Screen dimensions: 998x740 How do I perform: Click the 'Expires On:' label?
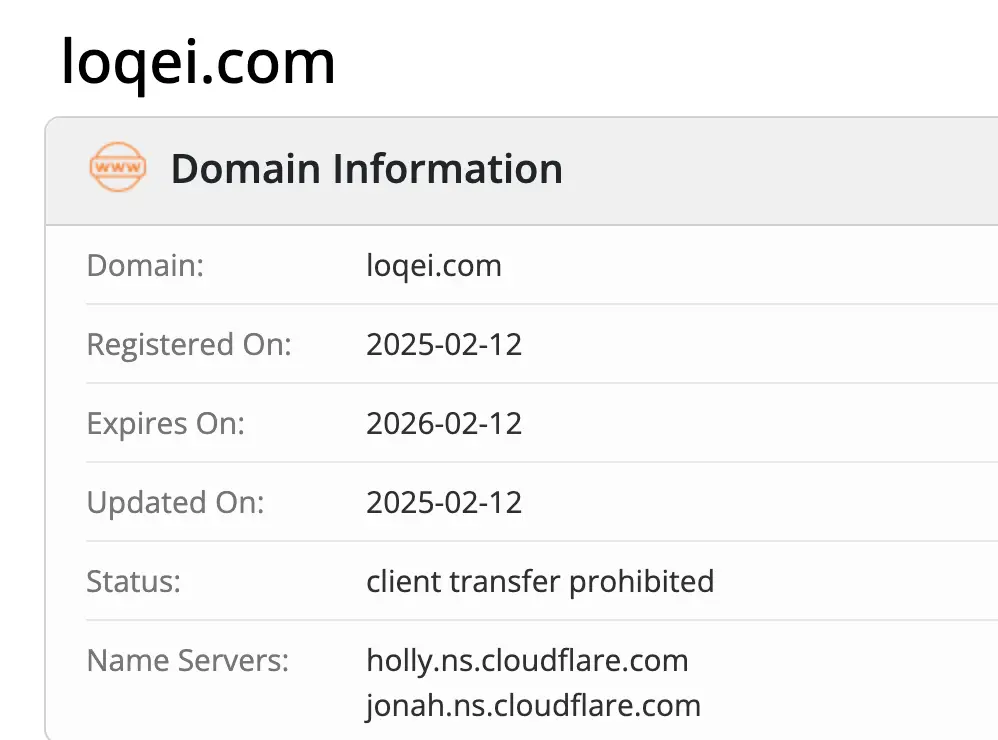point(165,424)
